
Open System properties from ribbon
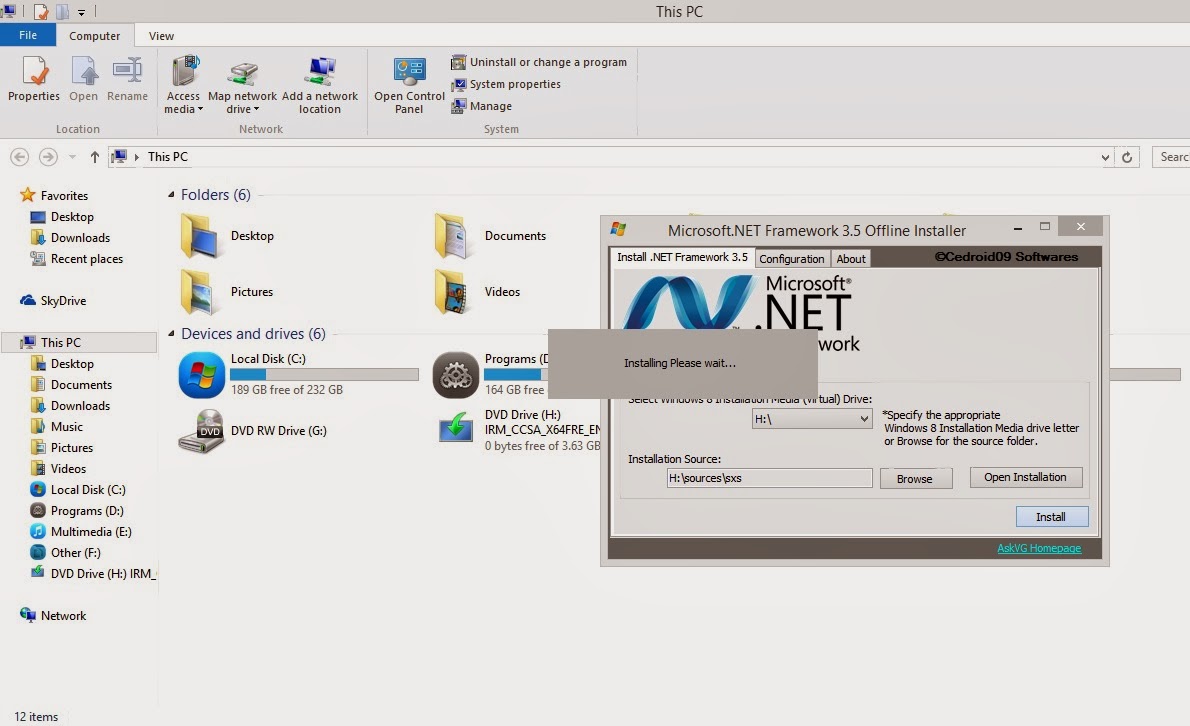coord(505,84)
